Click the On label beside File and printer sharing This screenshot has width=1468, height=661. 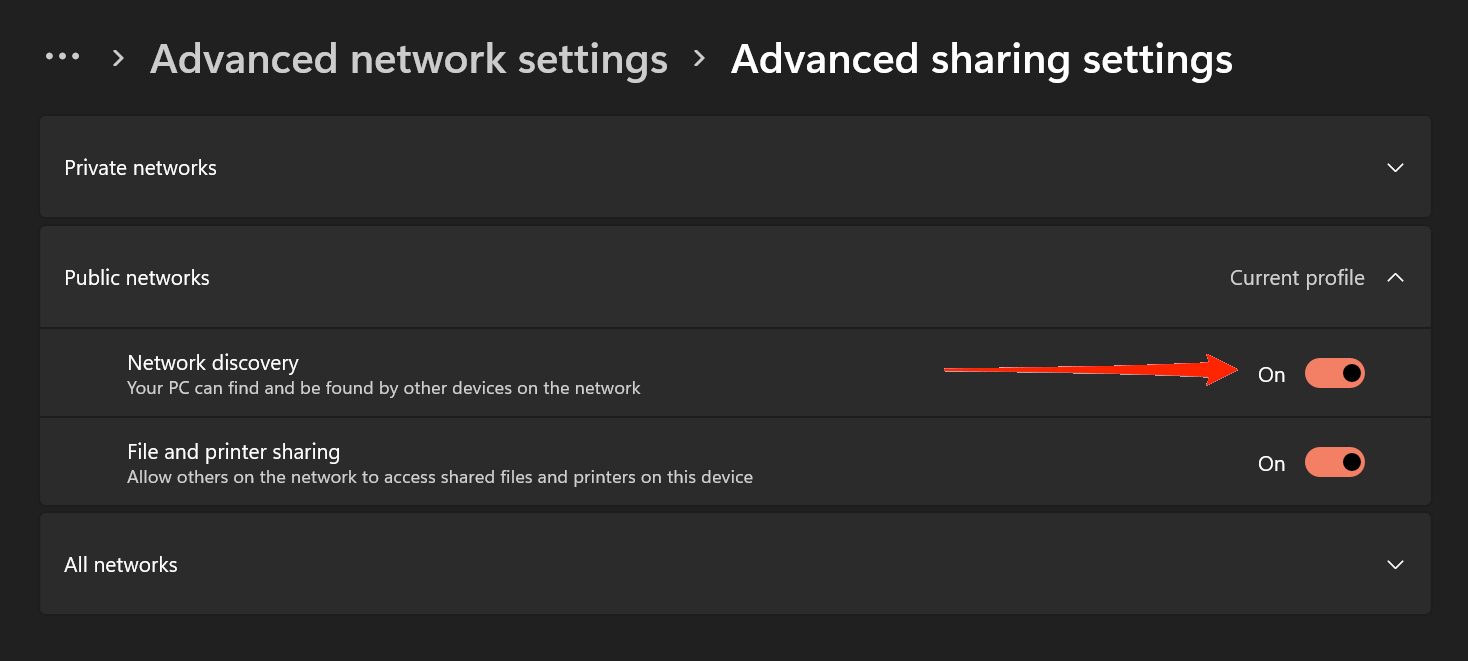(x=1270, y=463)
